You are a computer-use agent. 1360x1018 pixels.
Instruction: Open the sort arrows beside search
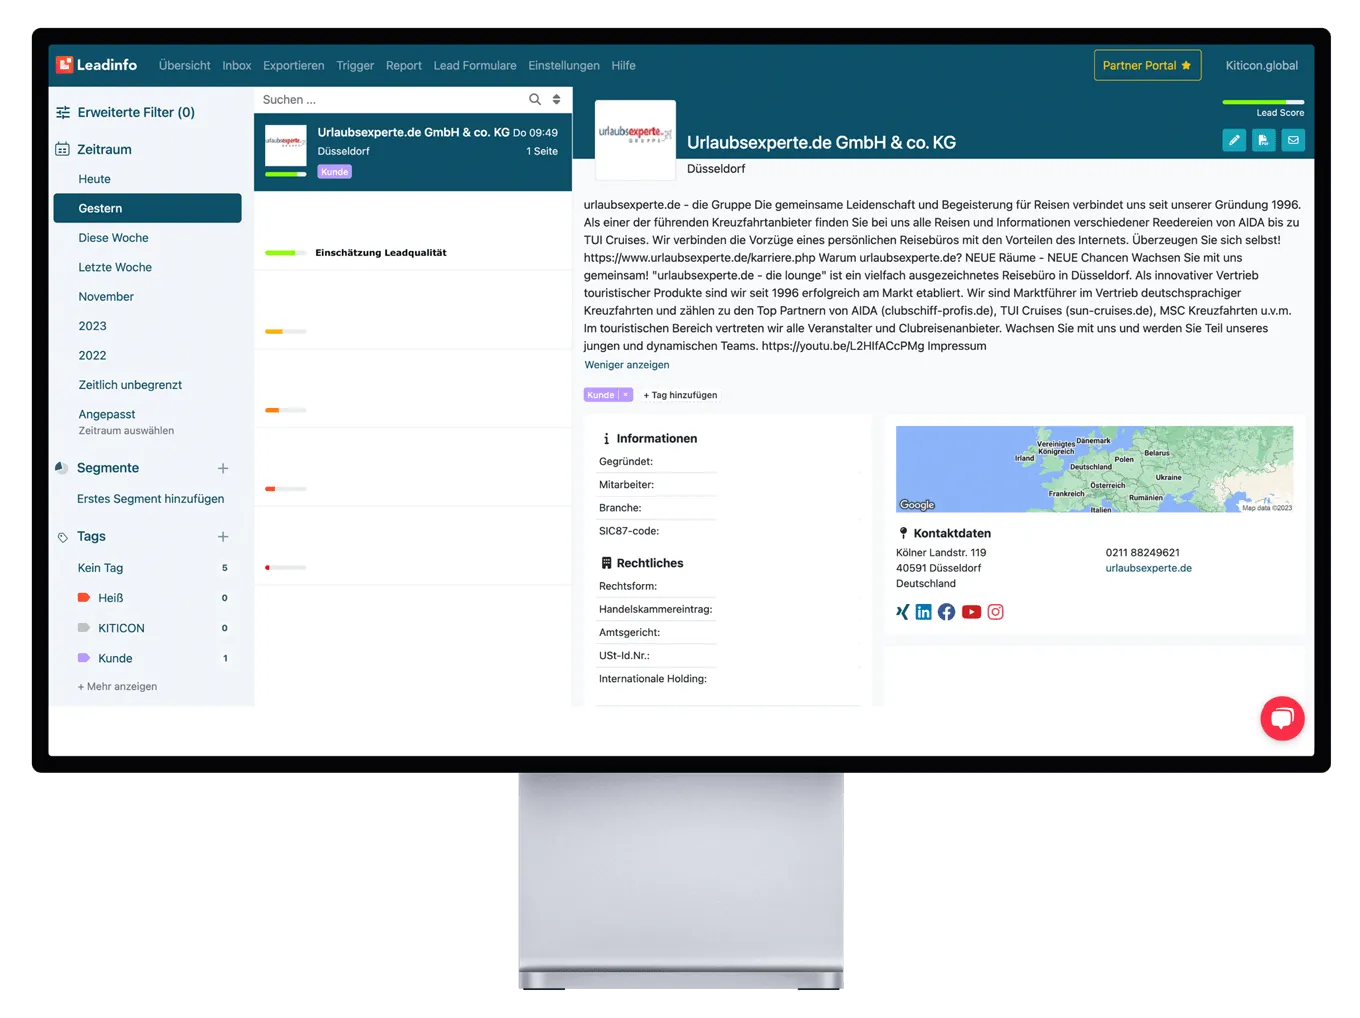tap(557, 99)
